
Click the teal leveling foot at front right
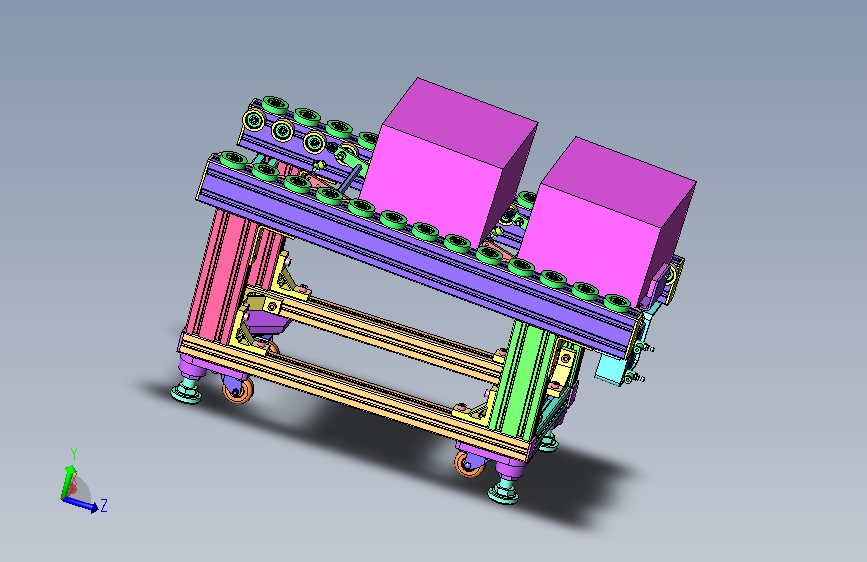coord(504,492)
